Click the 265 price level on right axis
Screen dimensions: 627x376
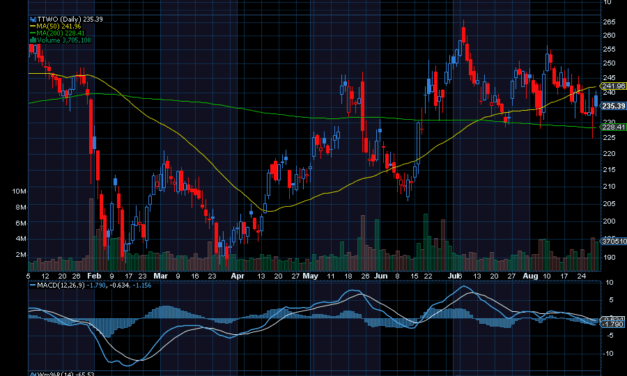pyautogui.click(x=609, y=22)
